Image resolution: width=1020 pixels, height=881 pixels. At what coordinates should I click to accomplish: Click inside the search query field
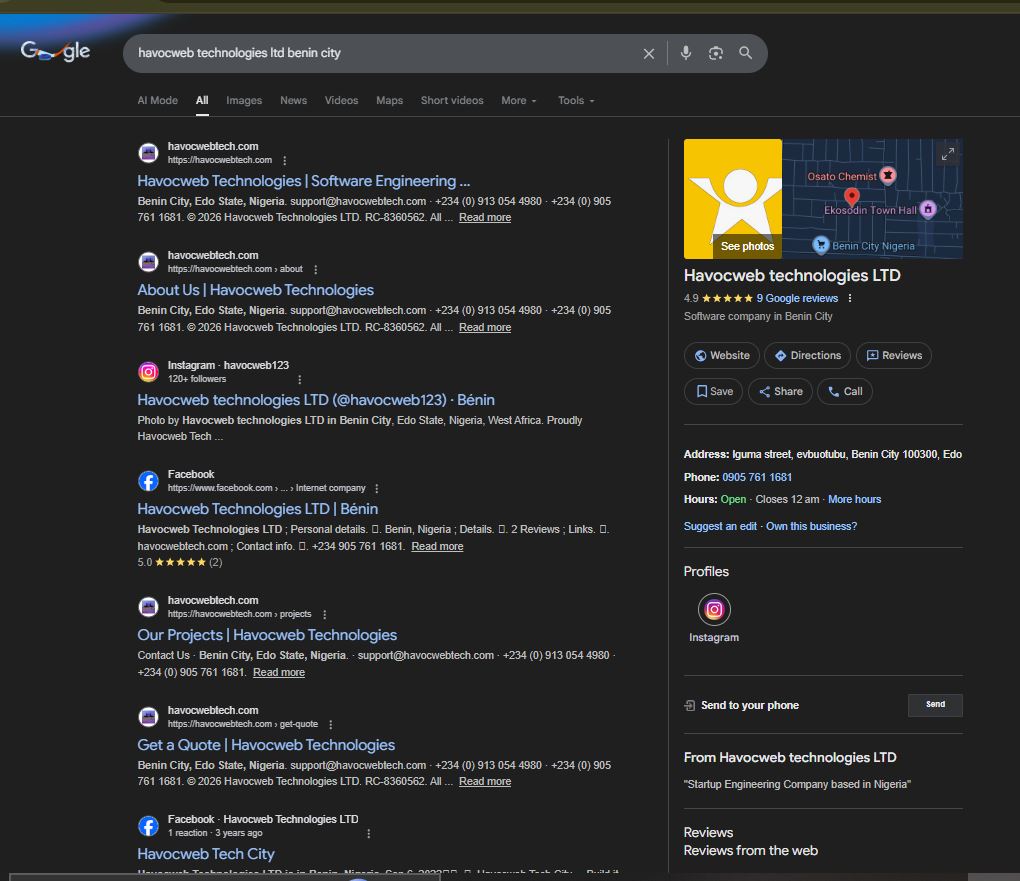(380, 53)
